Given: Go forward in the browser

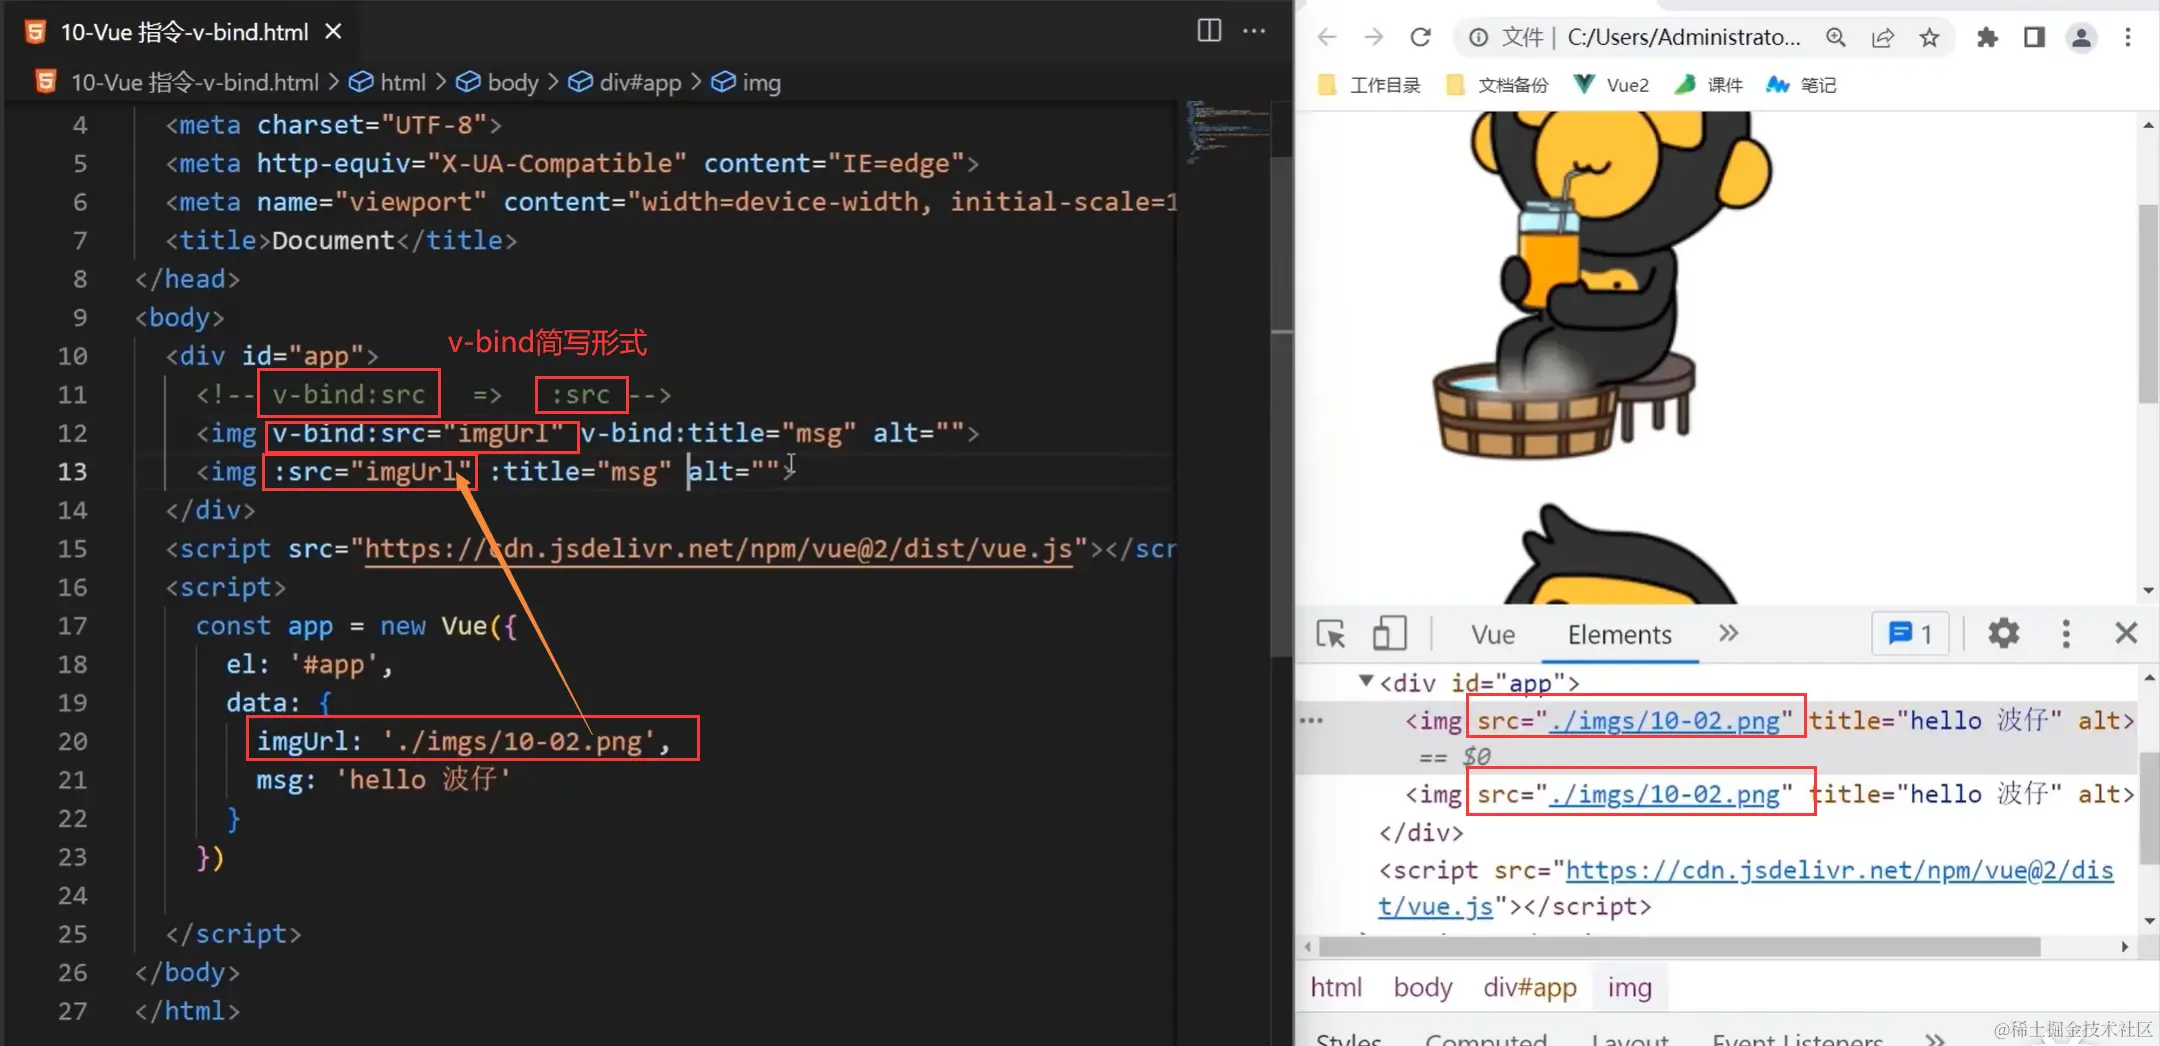Looking at the screenshot, I should (x=1373, y=37).
